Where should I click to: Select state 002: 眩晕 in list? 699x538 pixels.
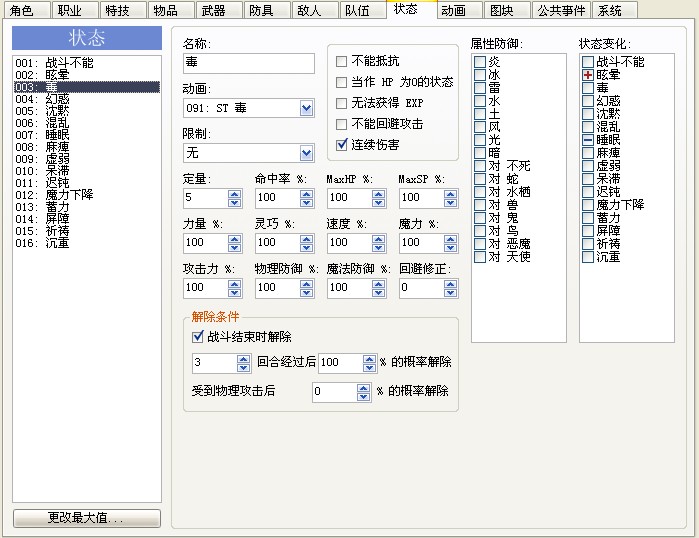[86, 75]
